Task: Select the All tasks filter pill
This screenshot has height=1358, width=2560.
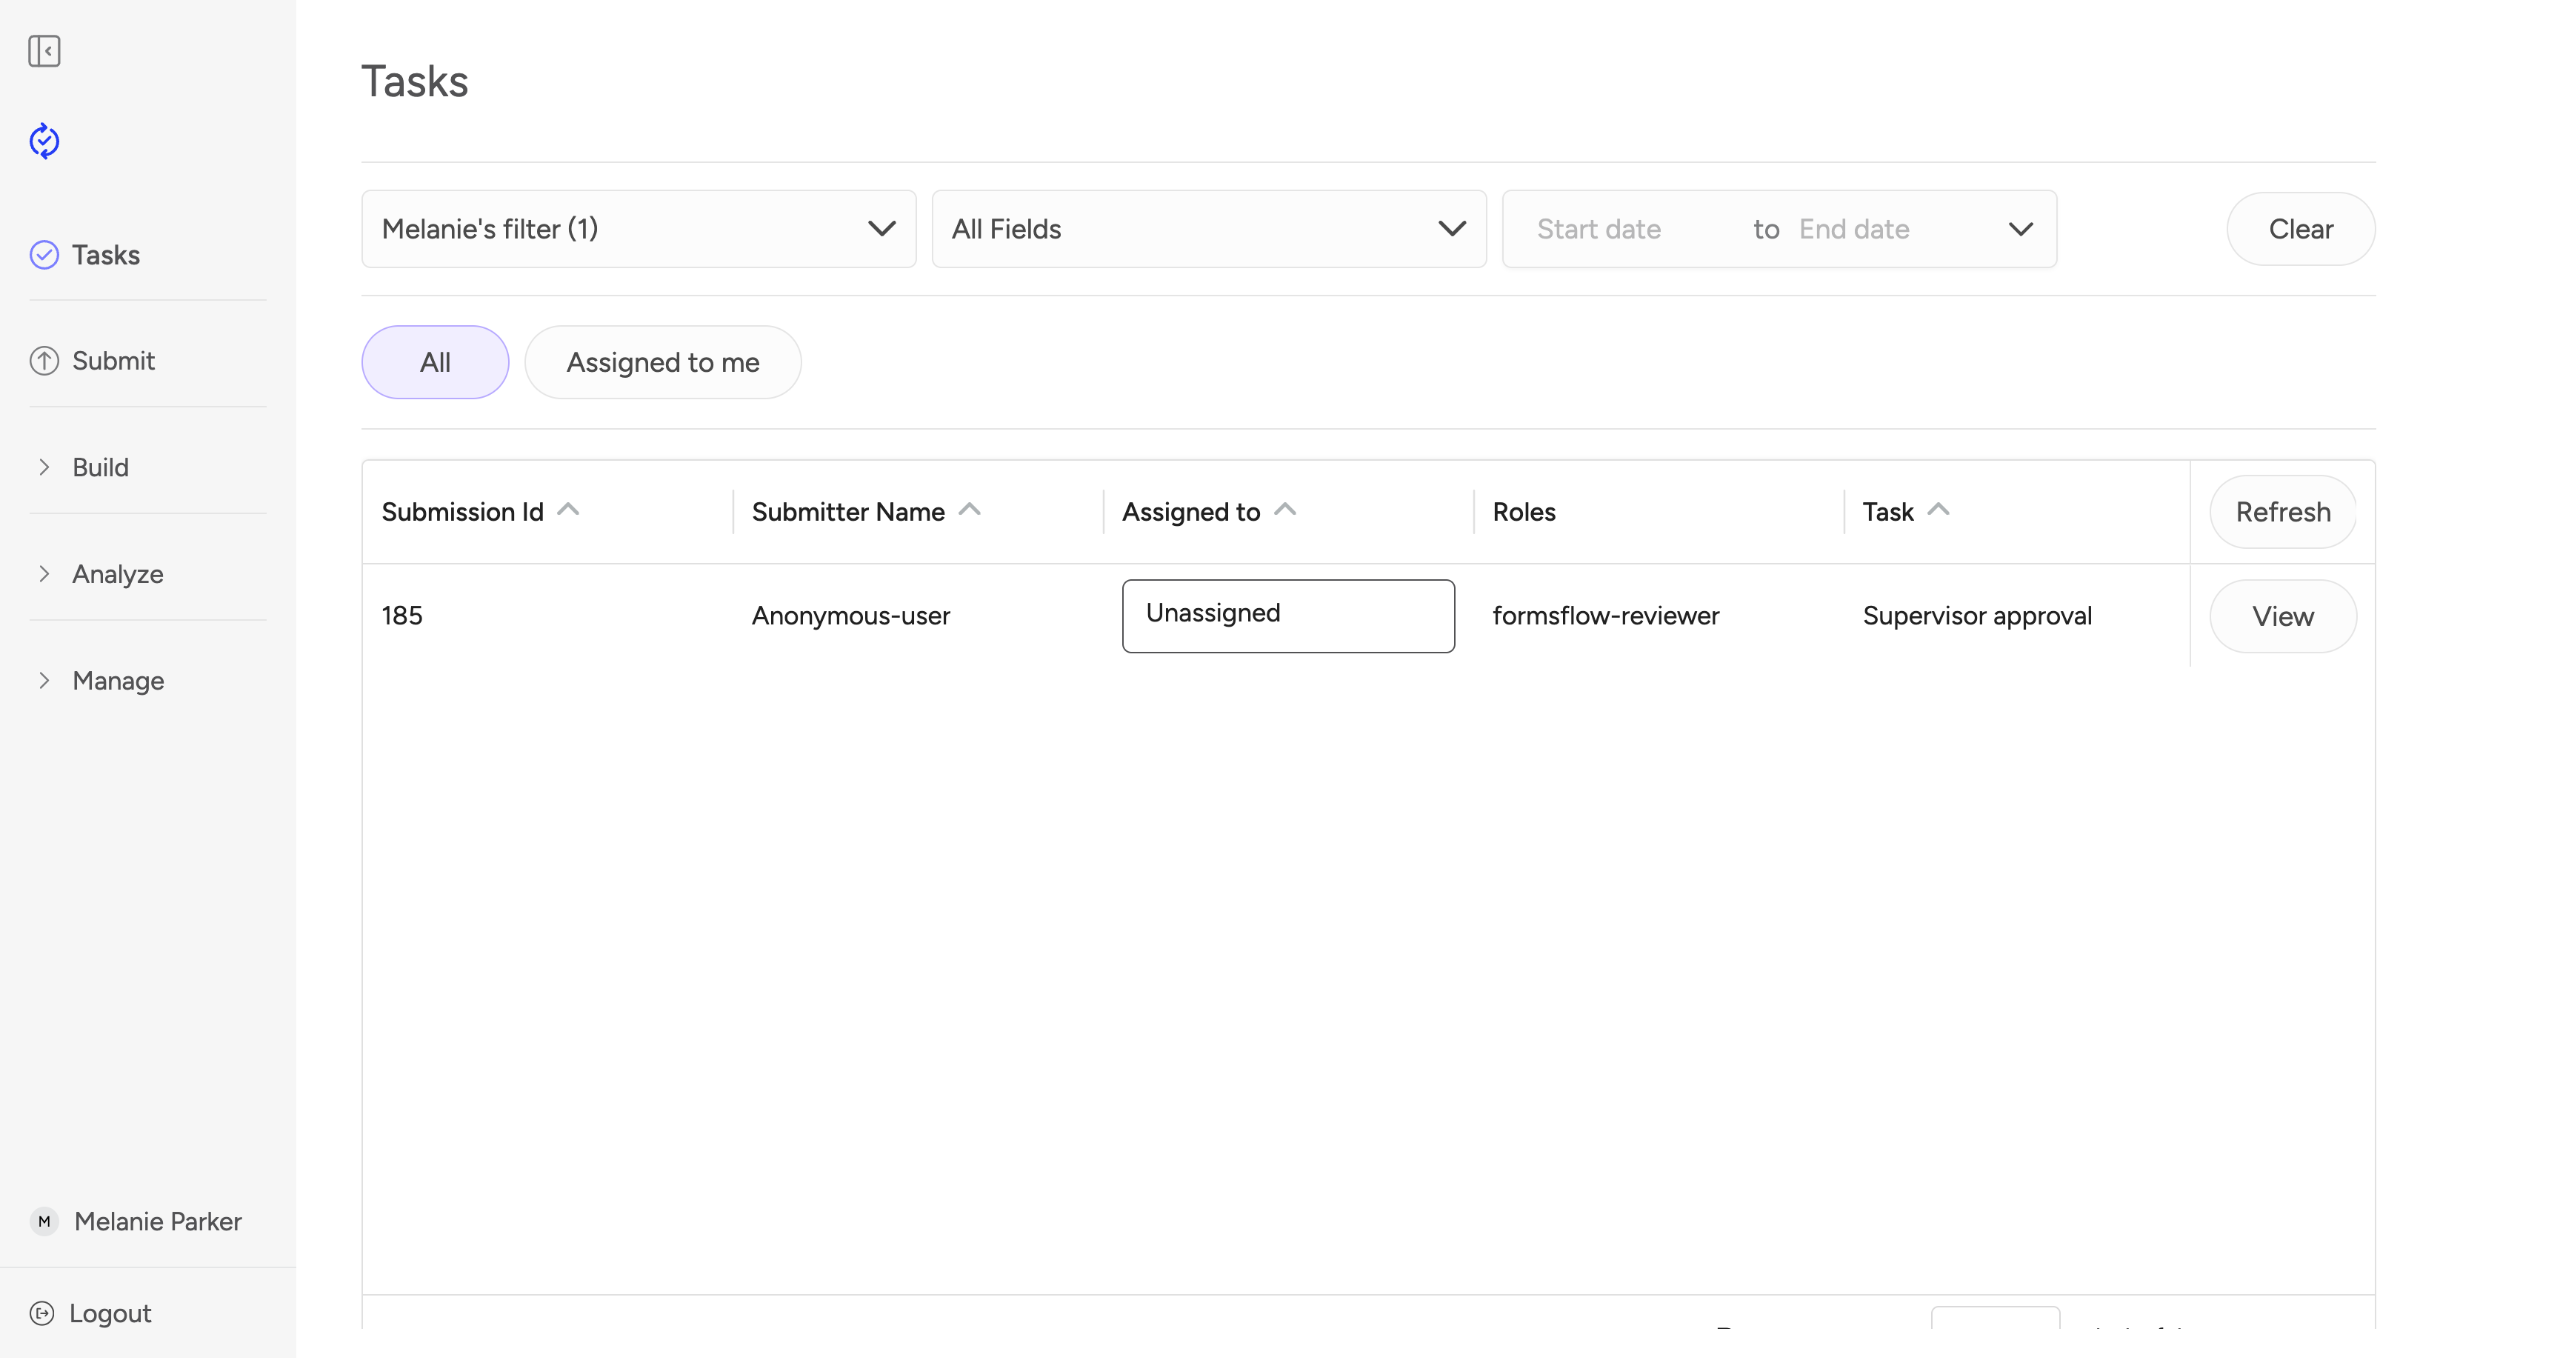Action: [435, 362]
